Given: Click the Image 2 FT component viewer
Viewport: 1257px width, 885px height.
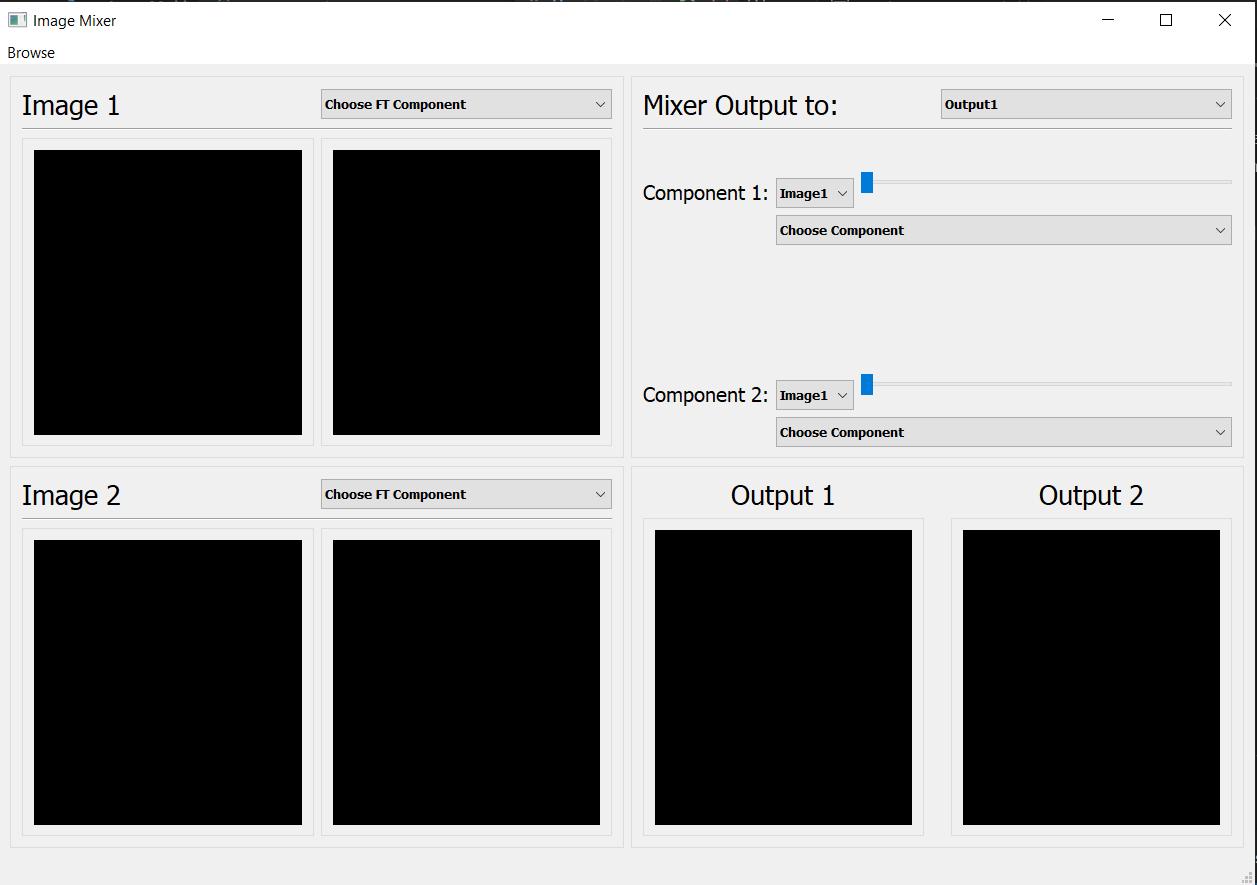Looking at the screenshot, I should 466,682.
